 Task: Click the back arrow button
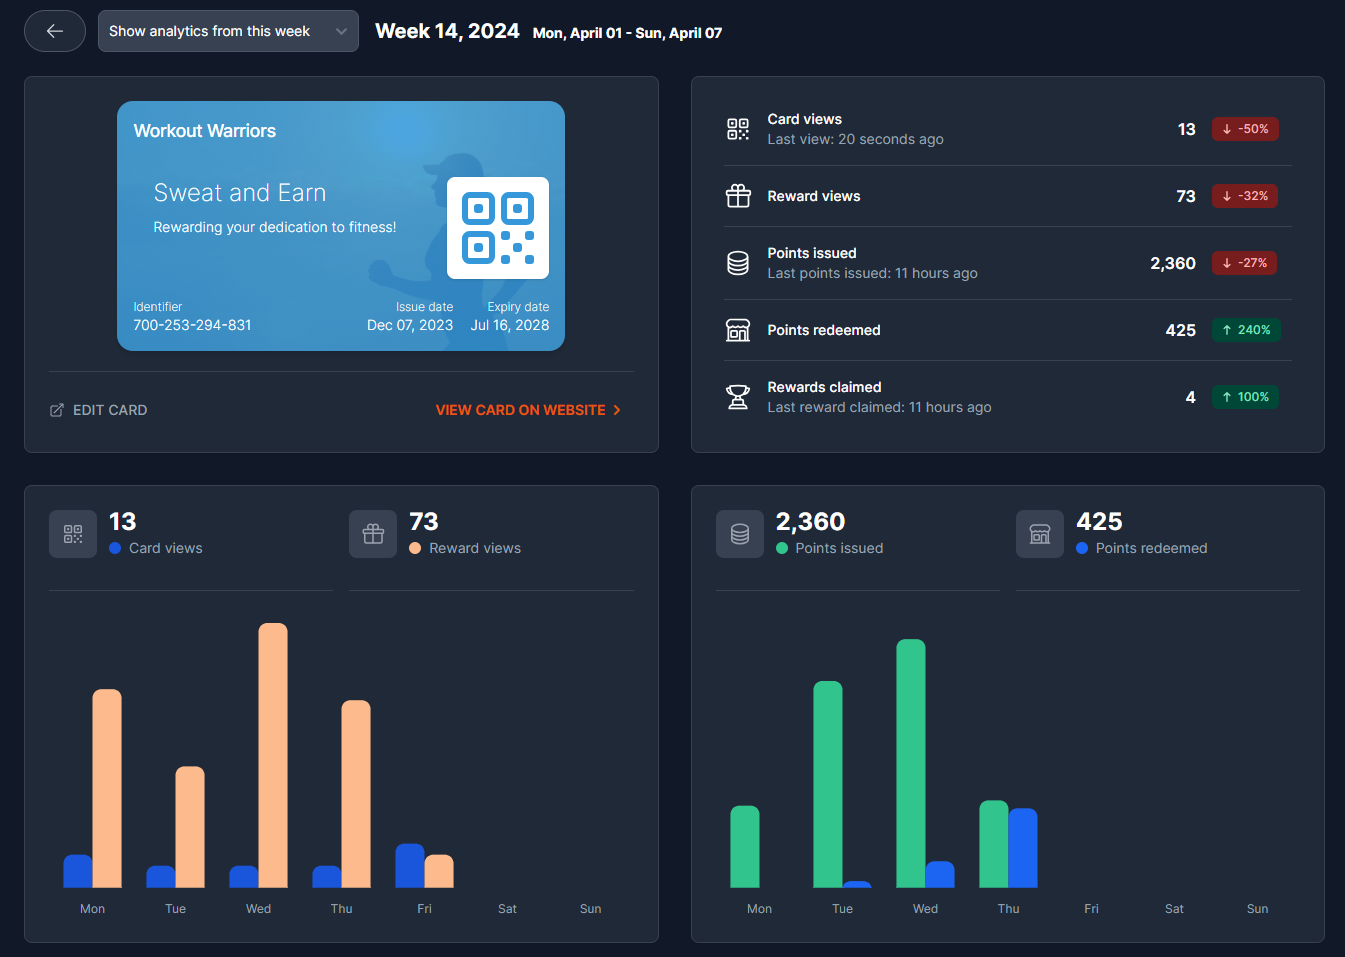pyautogui.click(x=55, y=31)
